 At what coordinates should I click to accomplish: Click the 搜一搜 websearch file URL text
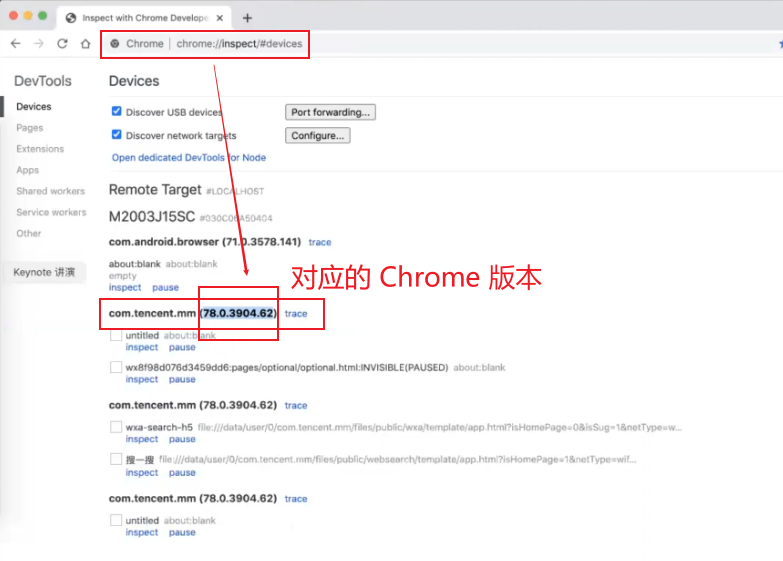point(397,459)
